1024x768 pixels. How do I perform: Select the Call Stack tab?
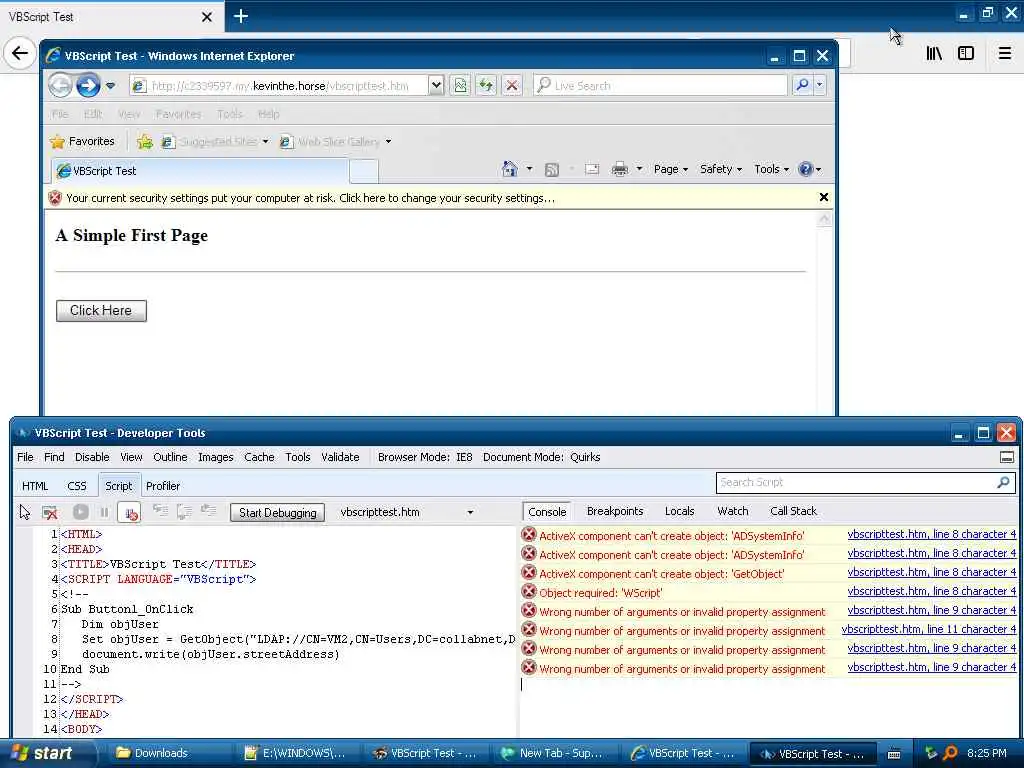[793, 511]
